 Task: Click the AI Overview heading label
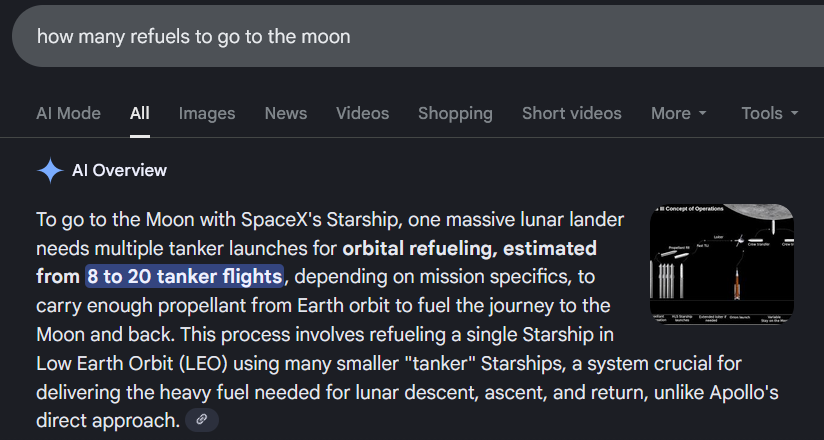click(119, 170)
